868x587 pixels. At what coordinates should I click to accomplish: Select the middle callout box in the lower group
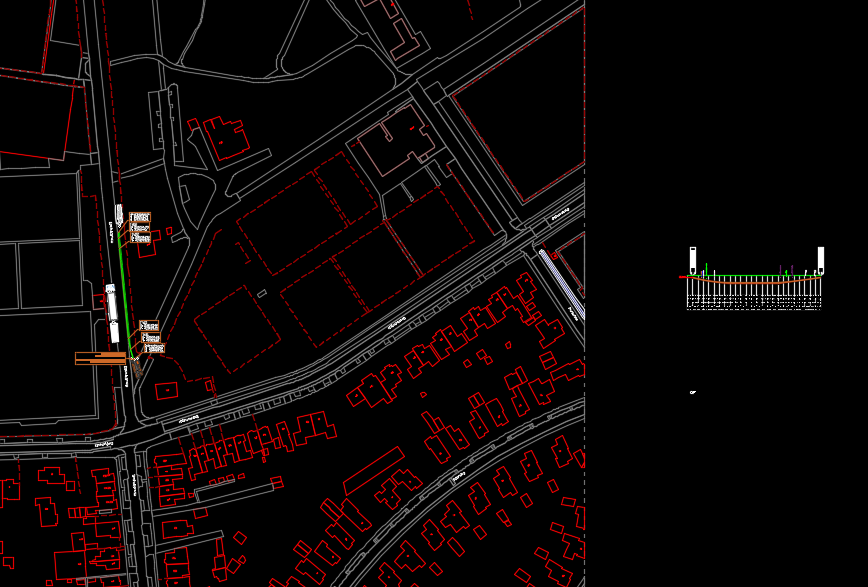pyautogui.click(x=151, y=337)
